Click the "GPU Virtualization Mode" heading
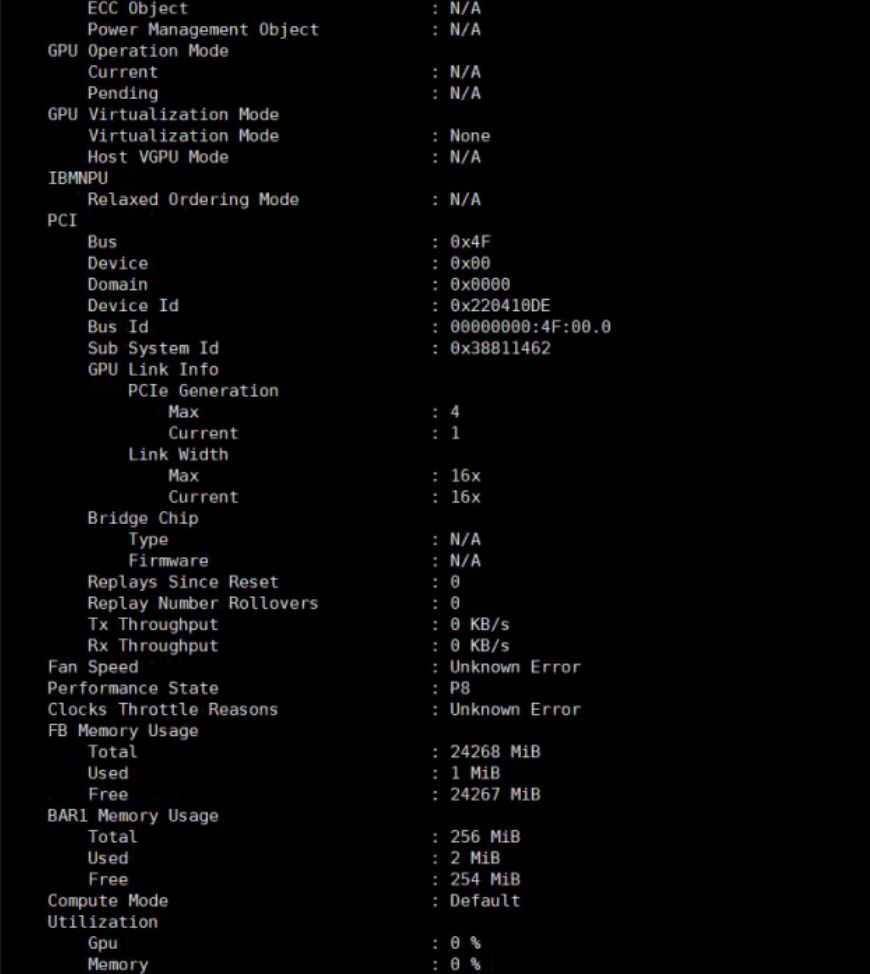The image size is (870, 974). [163, 114]
